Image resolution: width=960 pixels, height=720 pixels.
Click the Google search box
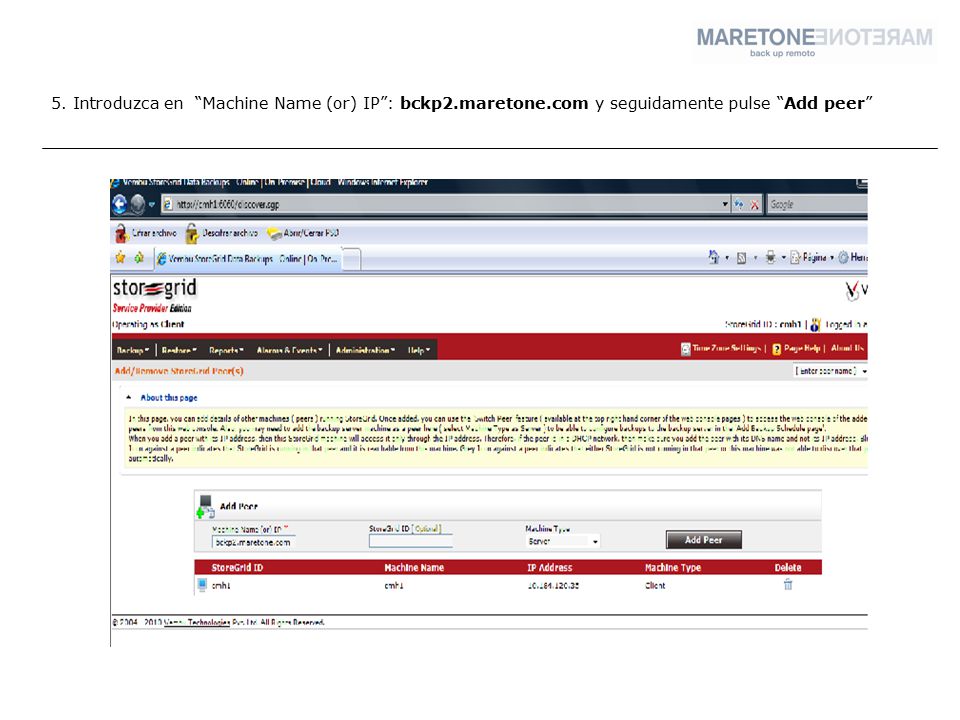click(817, 204)
